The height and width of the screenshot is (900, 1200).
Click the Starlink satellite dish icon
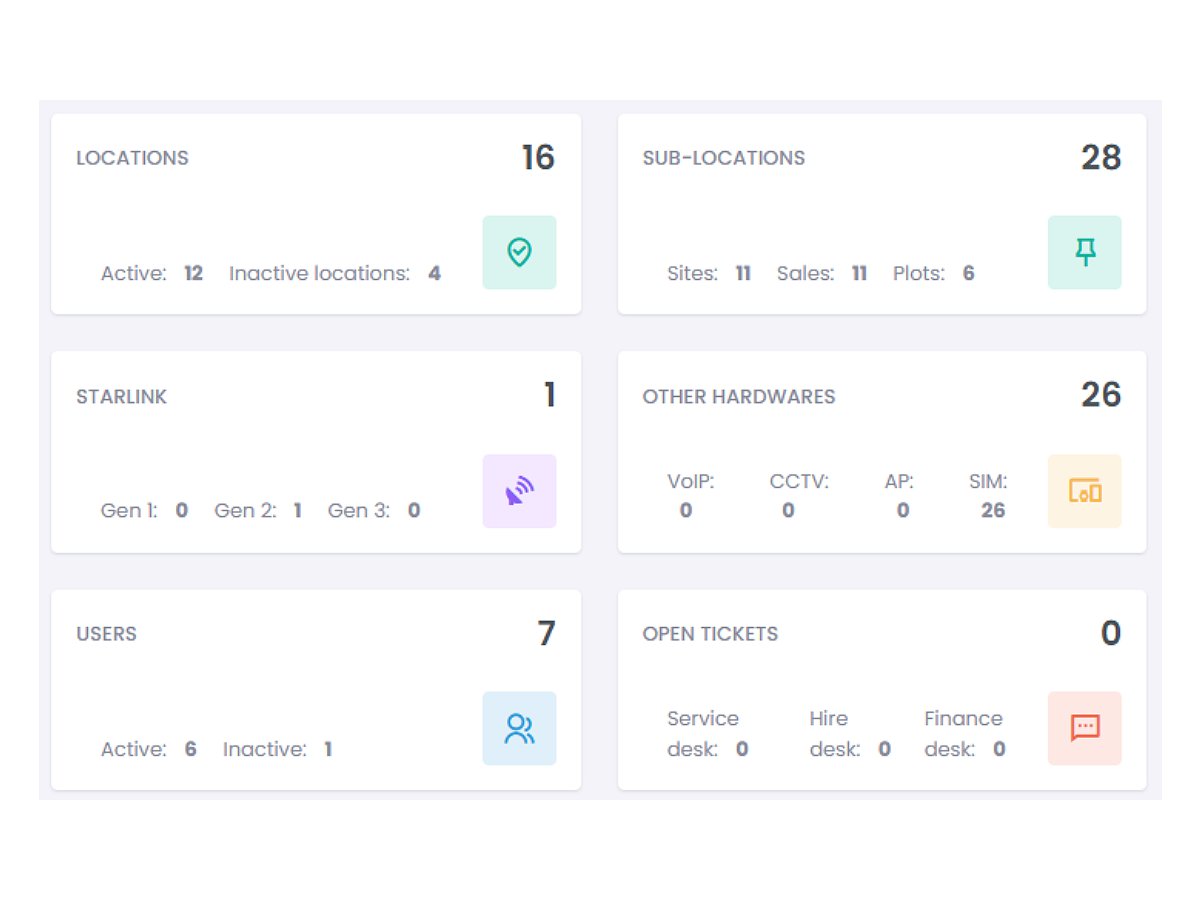[519, 491]
